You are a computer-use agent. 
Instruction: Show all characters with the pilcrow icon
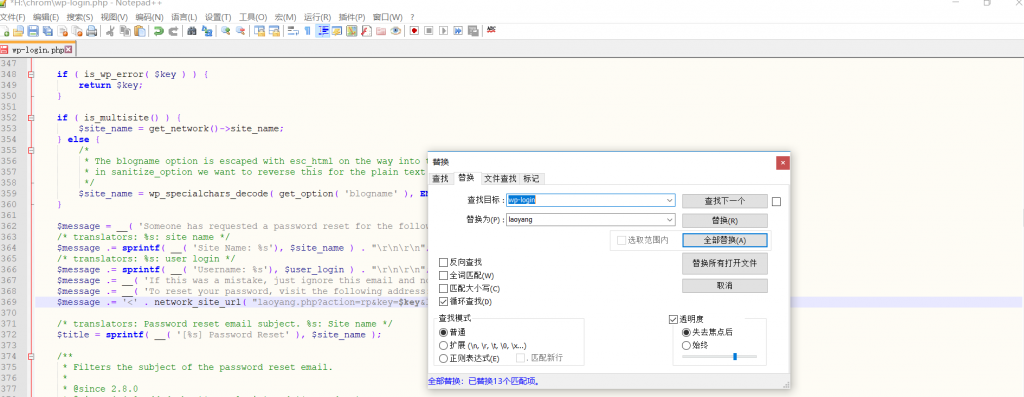[308, 31]
